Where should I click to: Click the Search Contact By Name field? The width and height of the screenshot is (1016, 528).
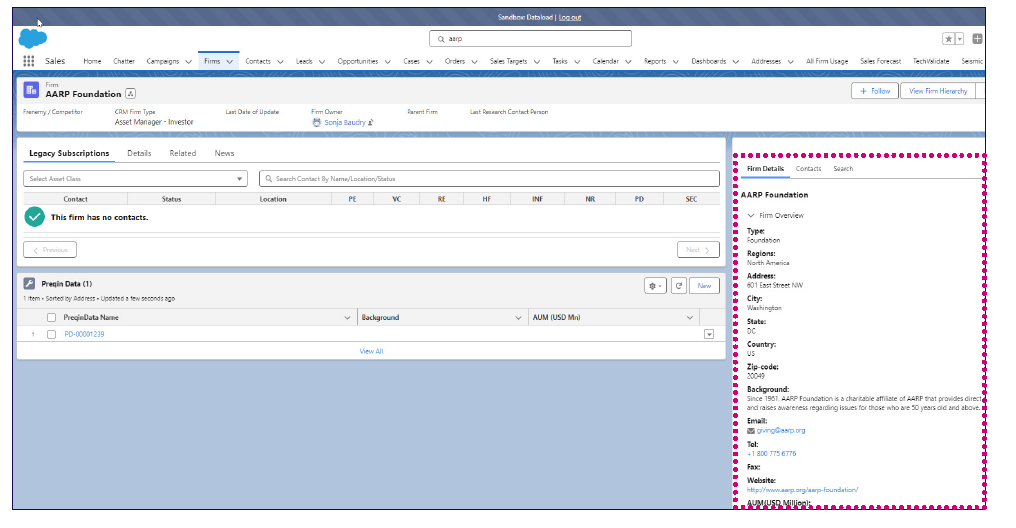click(x=489, y=179)
